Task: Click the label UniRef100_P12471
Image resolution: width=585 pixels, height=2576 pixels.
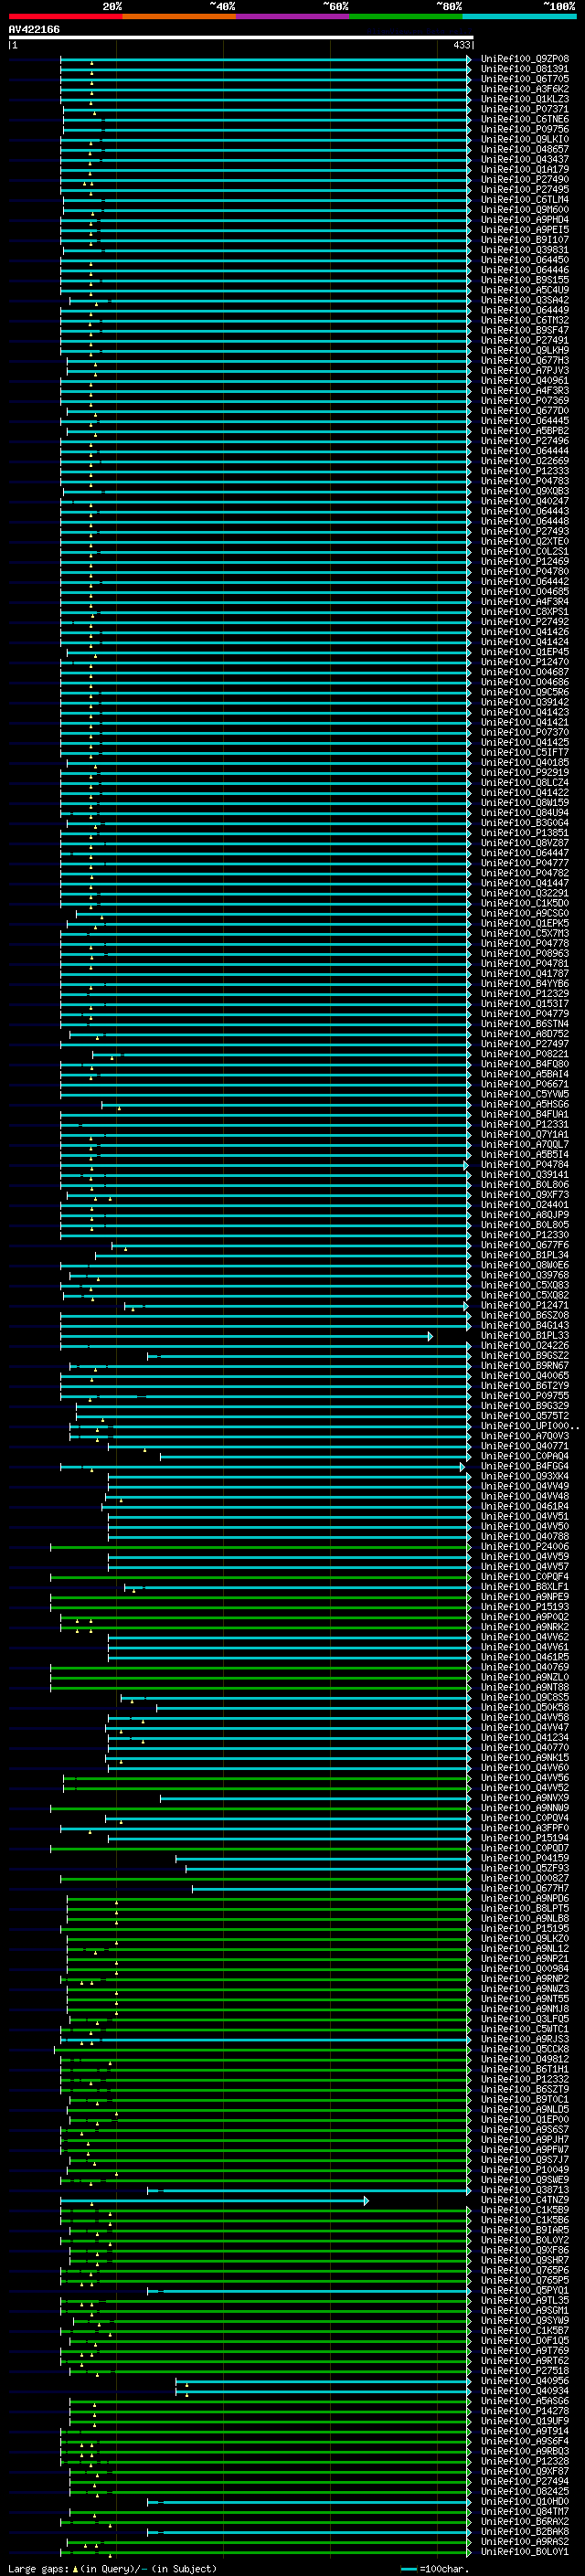Action: 525,1305
